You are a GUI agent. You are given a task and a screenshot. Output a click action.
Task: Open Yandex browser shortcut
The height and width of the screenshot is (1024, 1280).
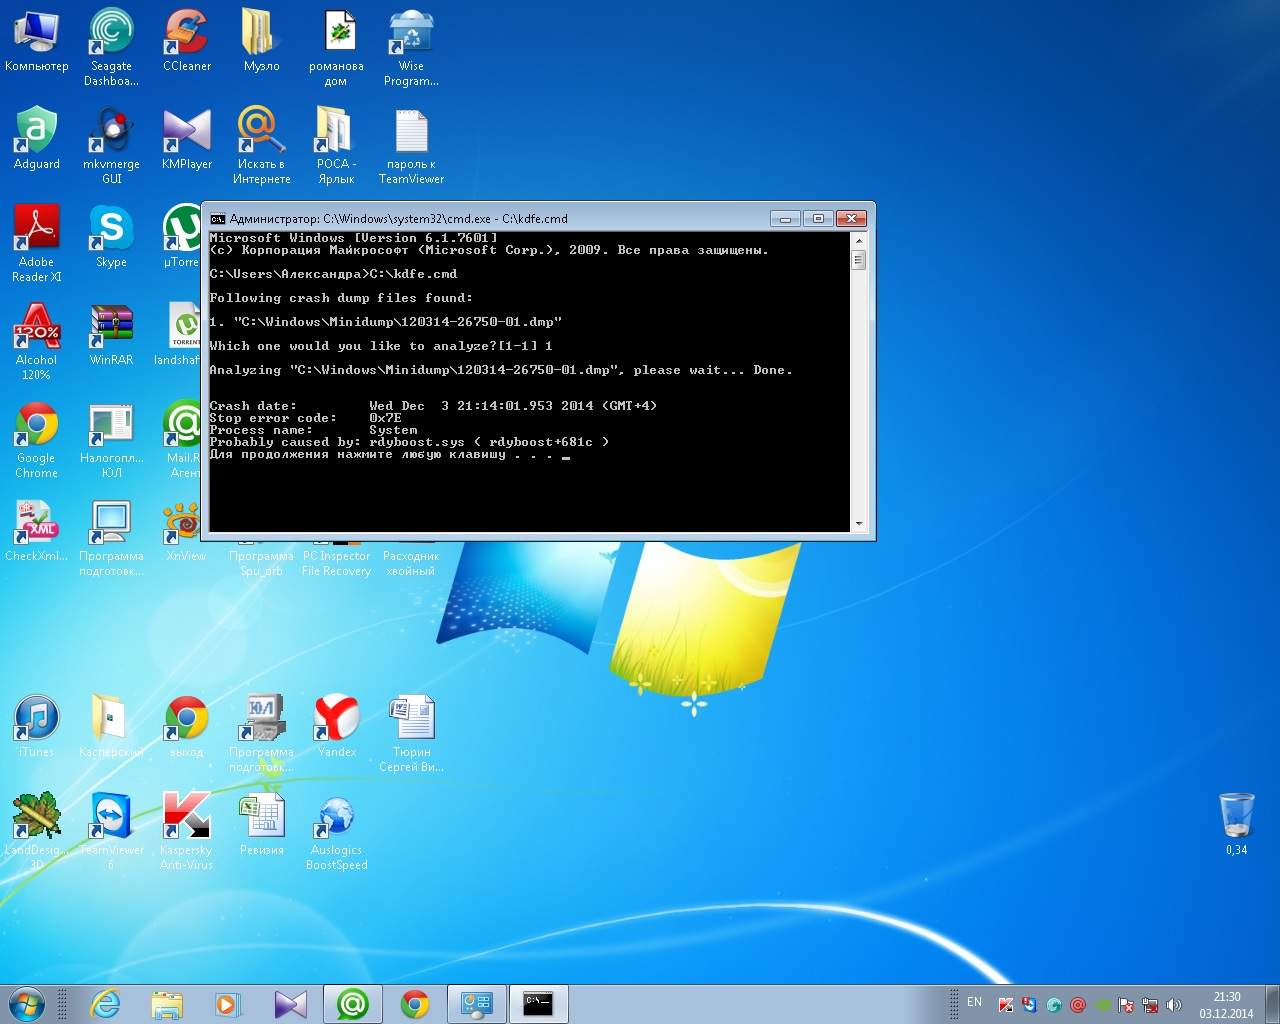[336, 726]
